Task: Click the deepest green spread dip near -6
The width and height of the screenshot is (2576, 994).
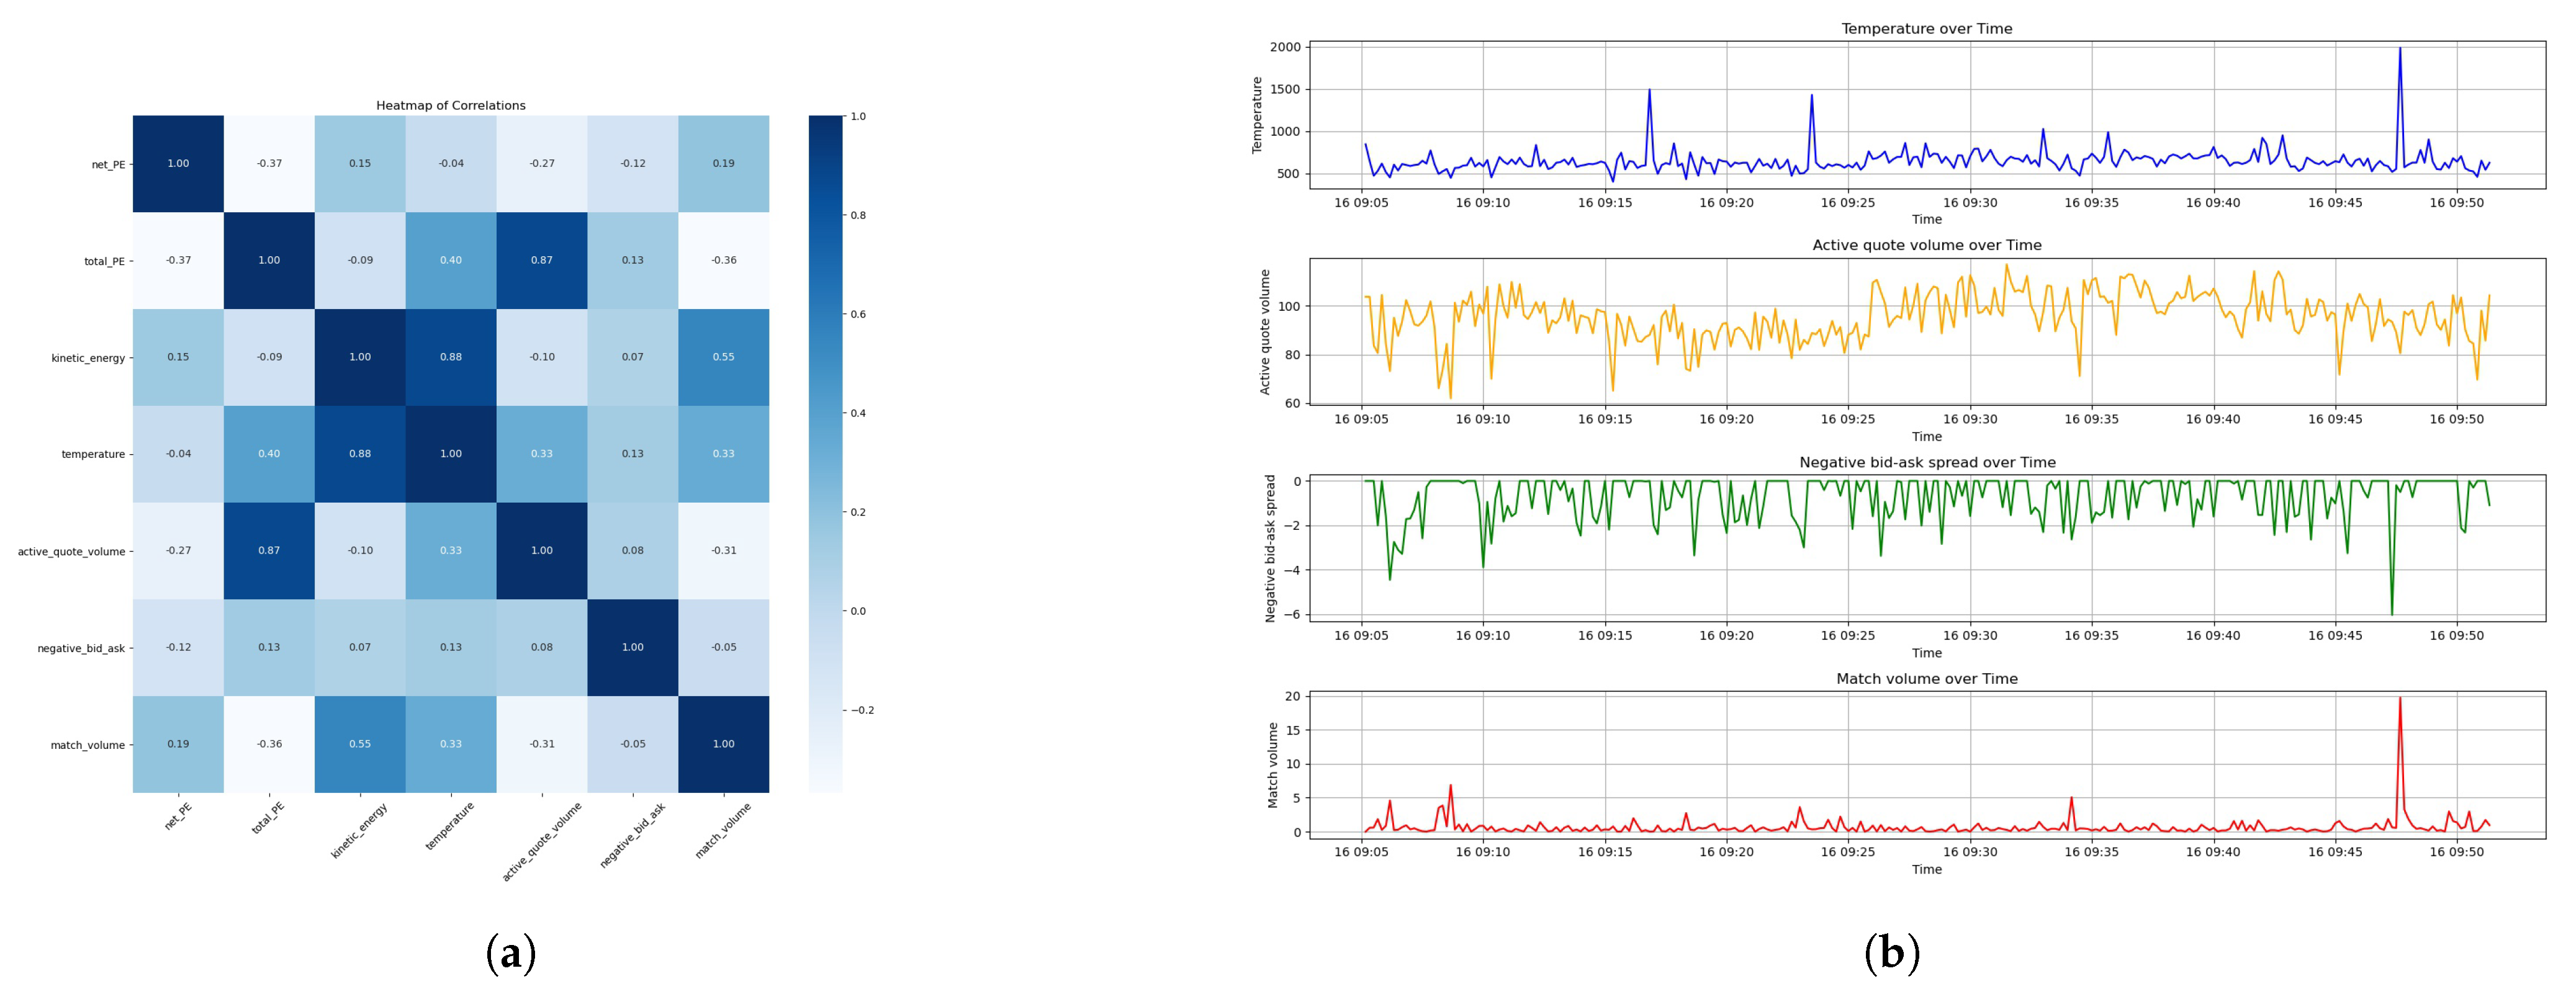Action: point(2391,612)
